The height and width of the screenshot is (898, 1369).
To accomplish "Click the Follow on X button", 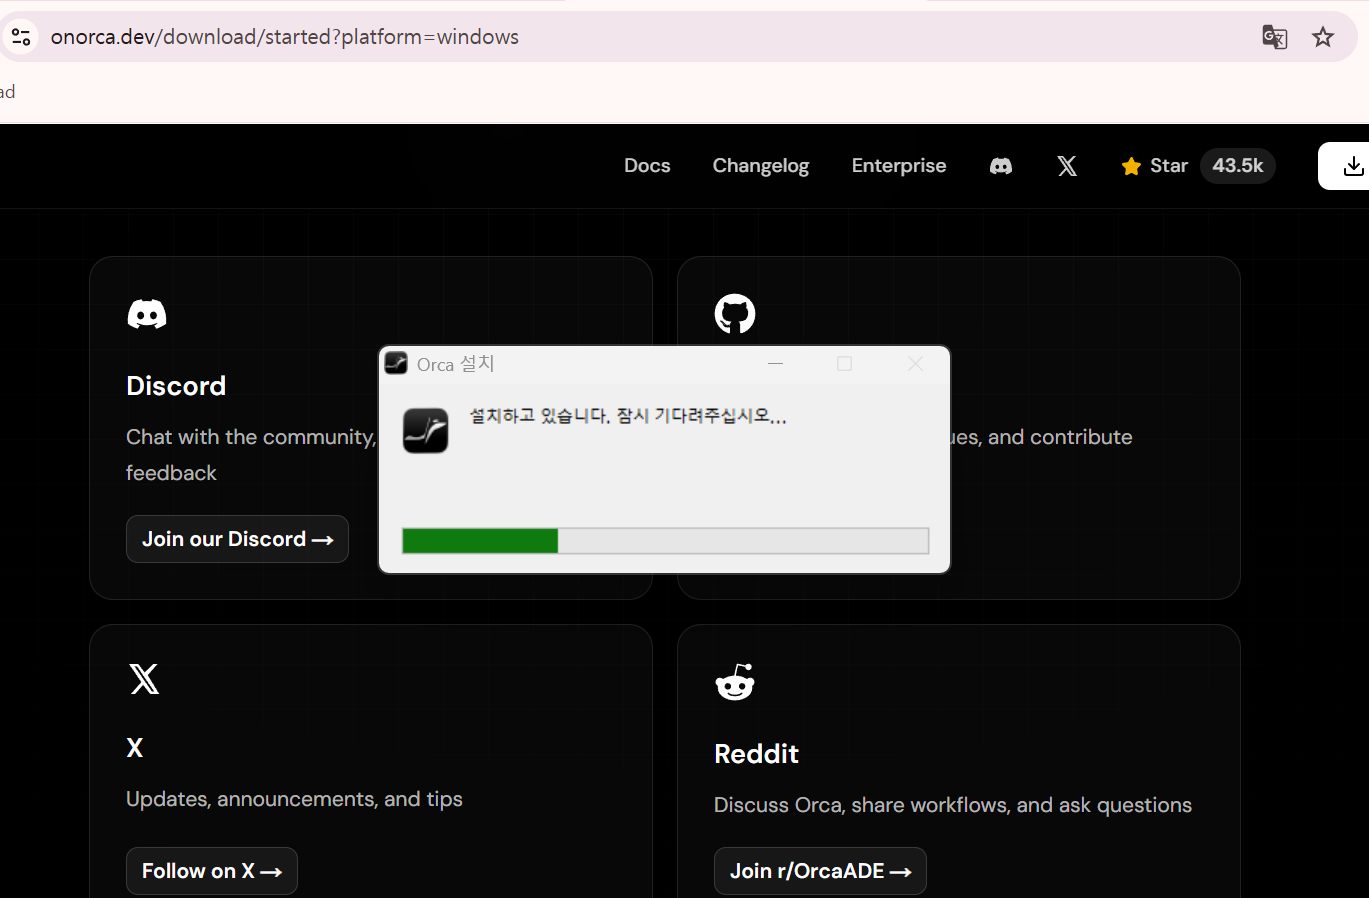I will 212,871.
